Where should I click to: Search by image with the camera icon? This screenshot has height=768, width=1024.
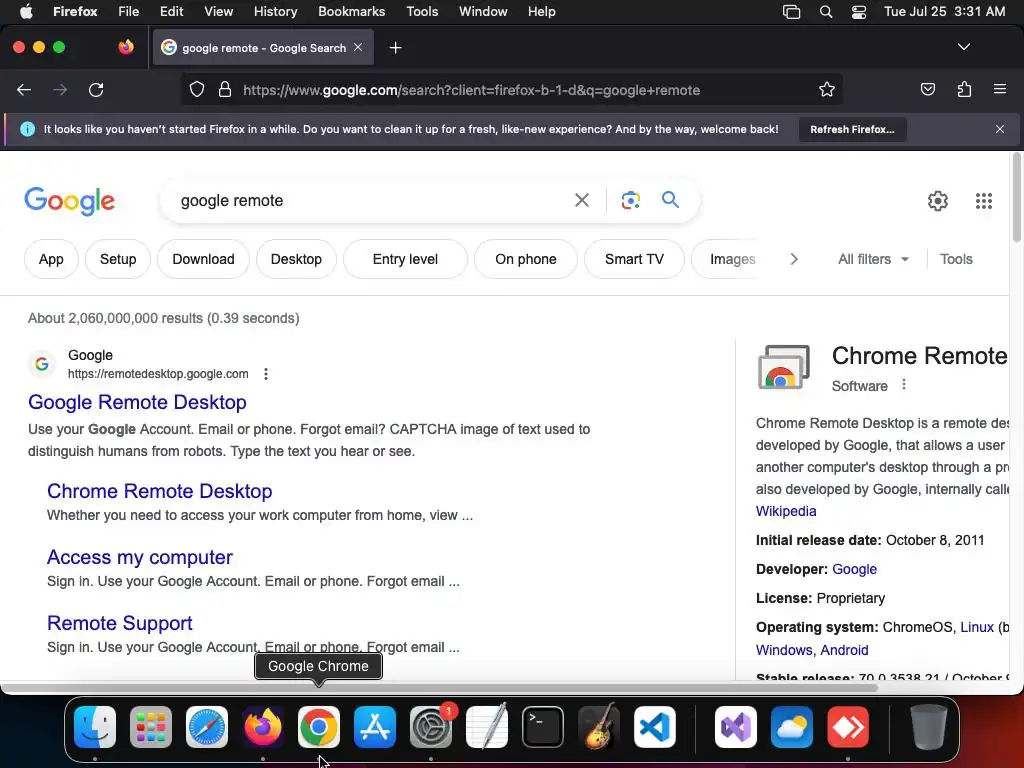[630, 200]
